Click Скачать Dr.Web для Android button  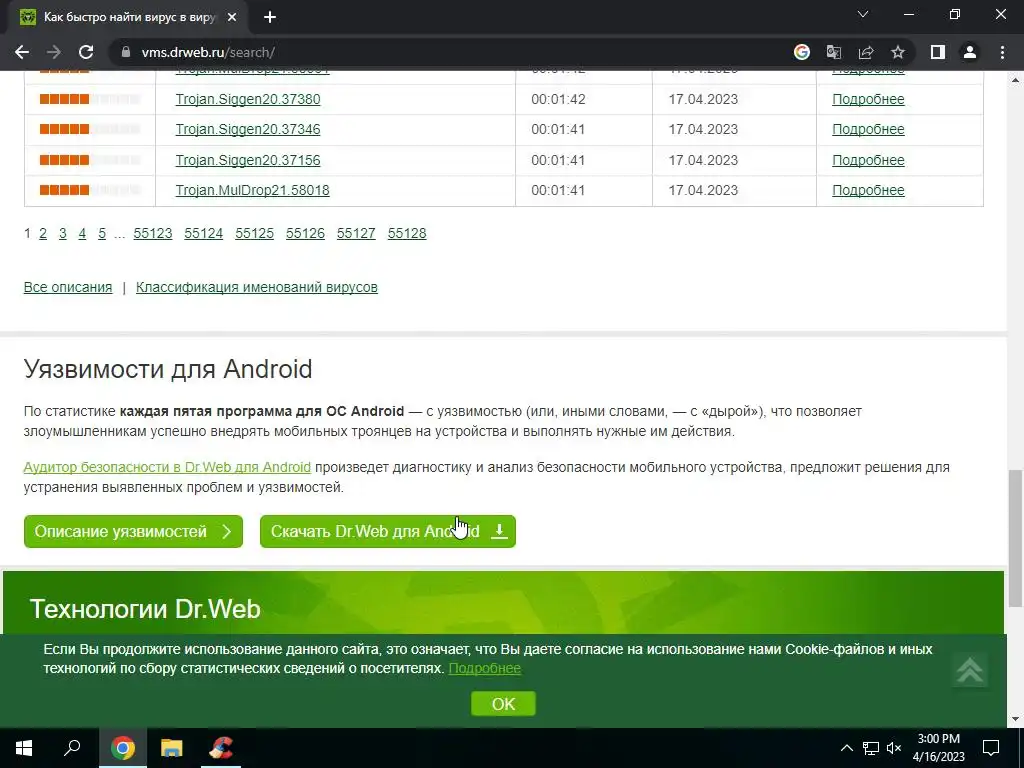click(x=388, y=532)
